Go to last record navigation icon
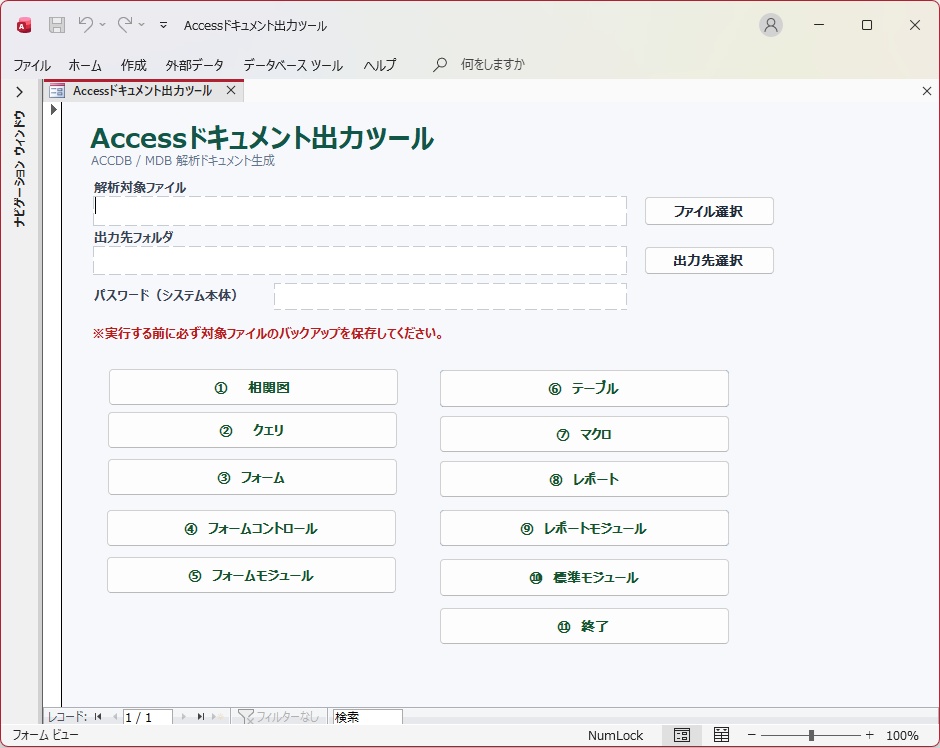 coord(201,717)
